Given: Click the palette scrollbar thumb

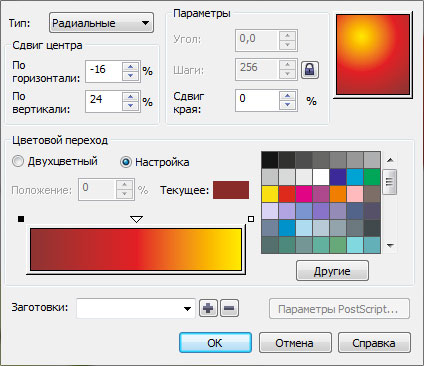Looking at the screenshot, I should [390, 182].
